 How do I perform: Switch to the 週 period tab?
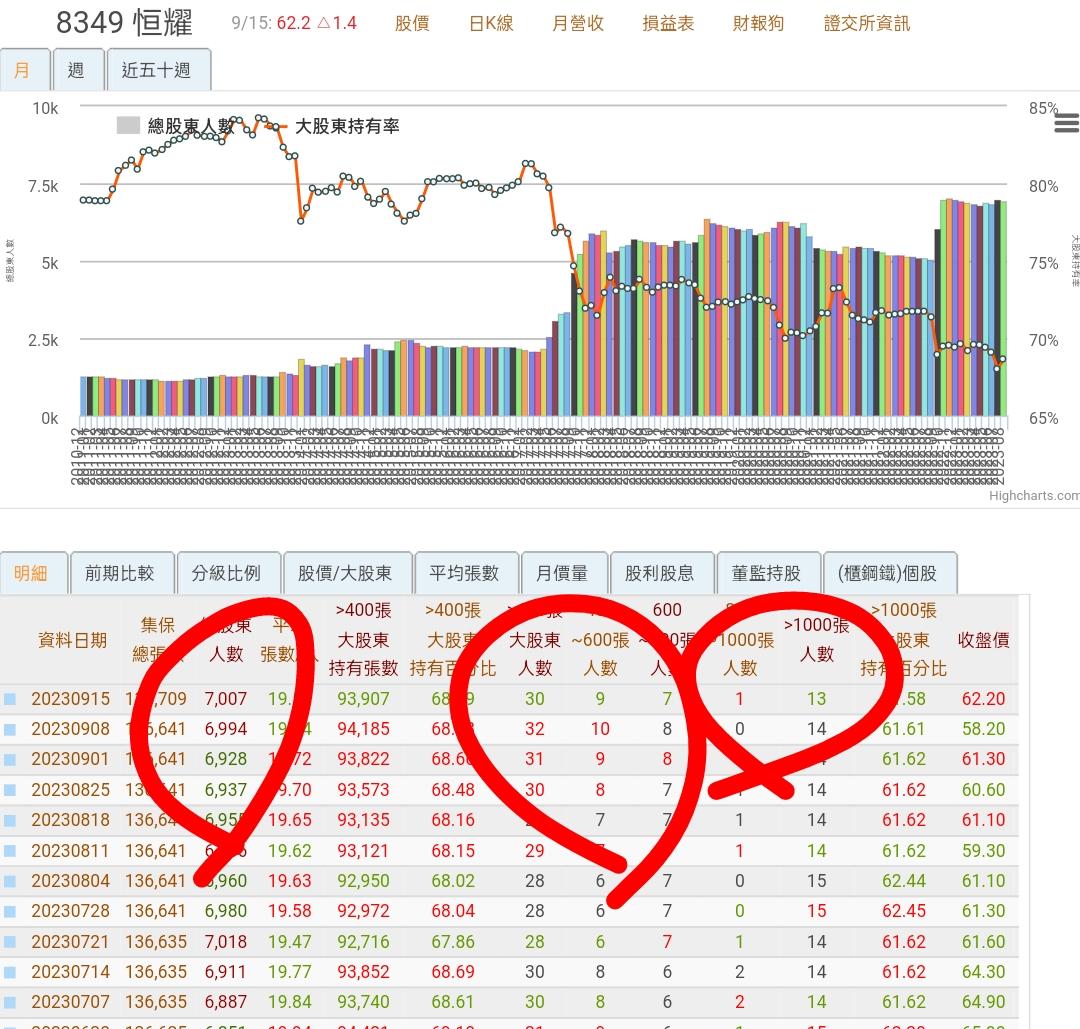[78, 70]
